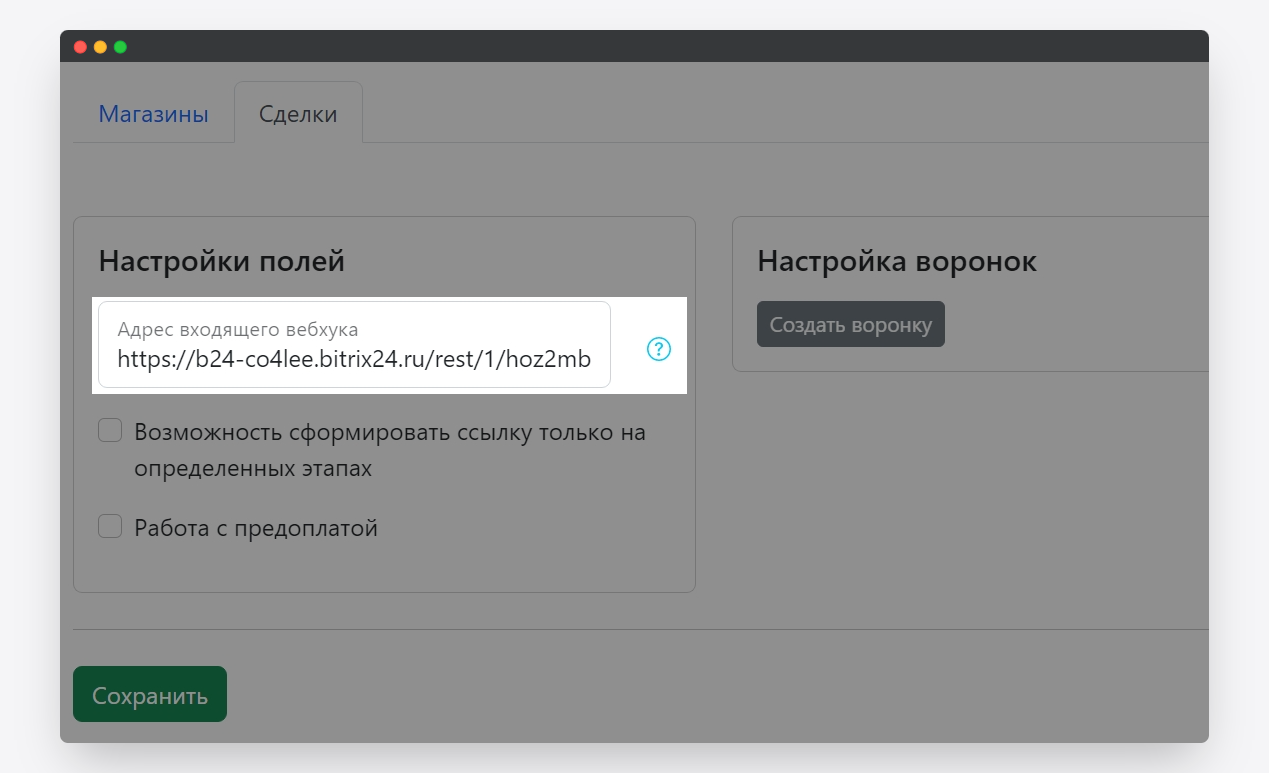1269x773 pixels.
Task: Switch to the "Магазины" tab
Action: 153,114
